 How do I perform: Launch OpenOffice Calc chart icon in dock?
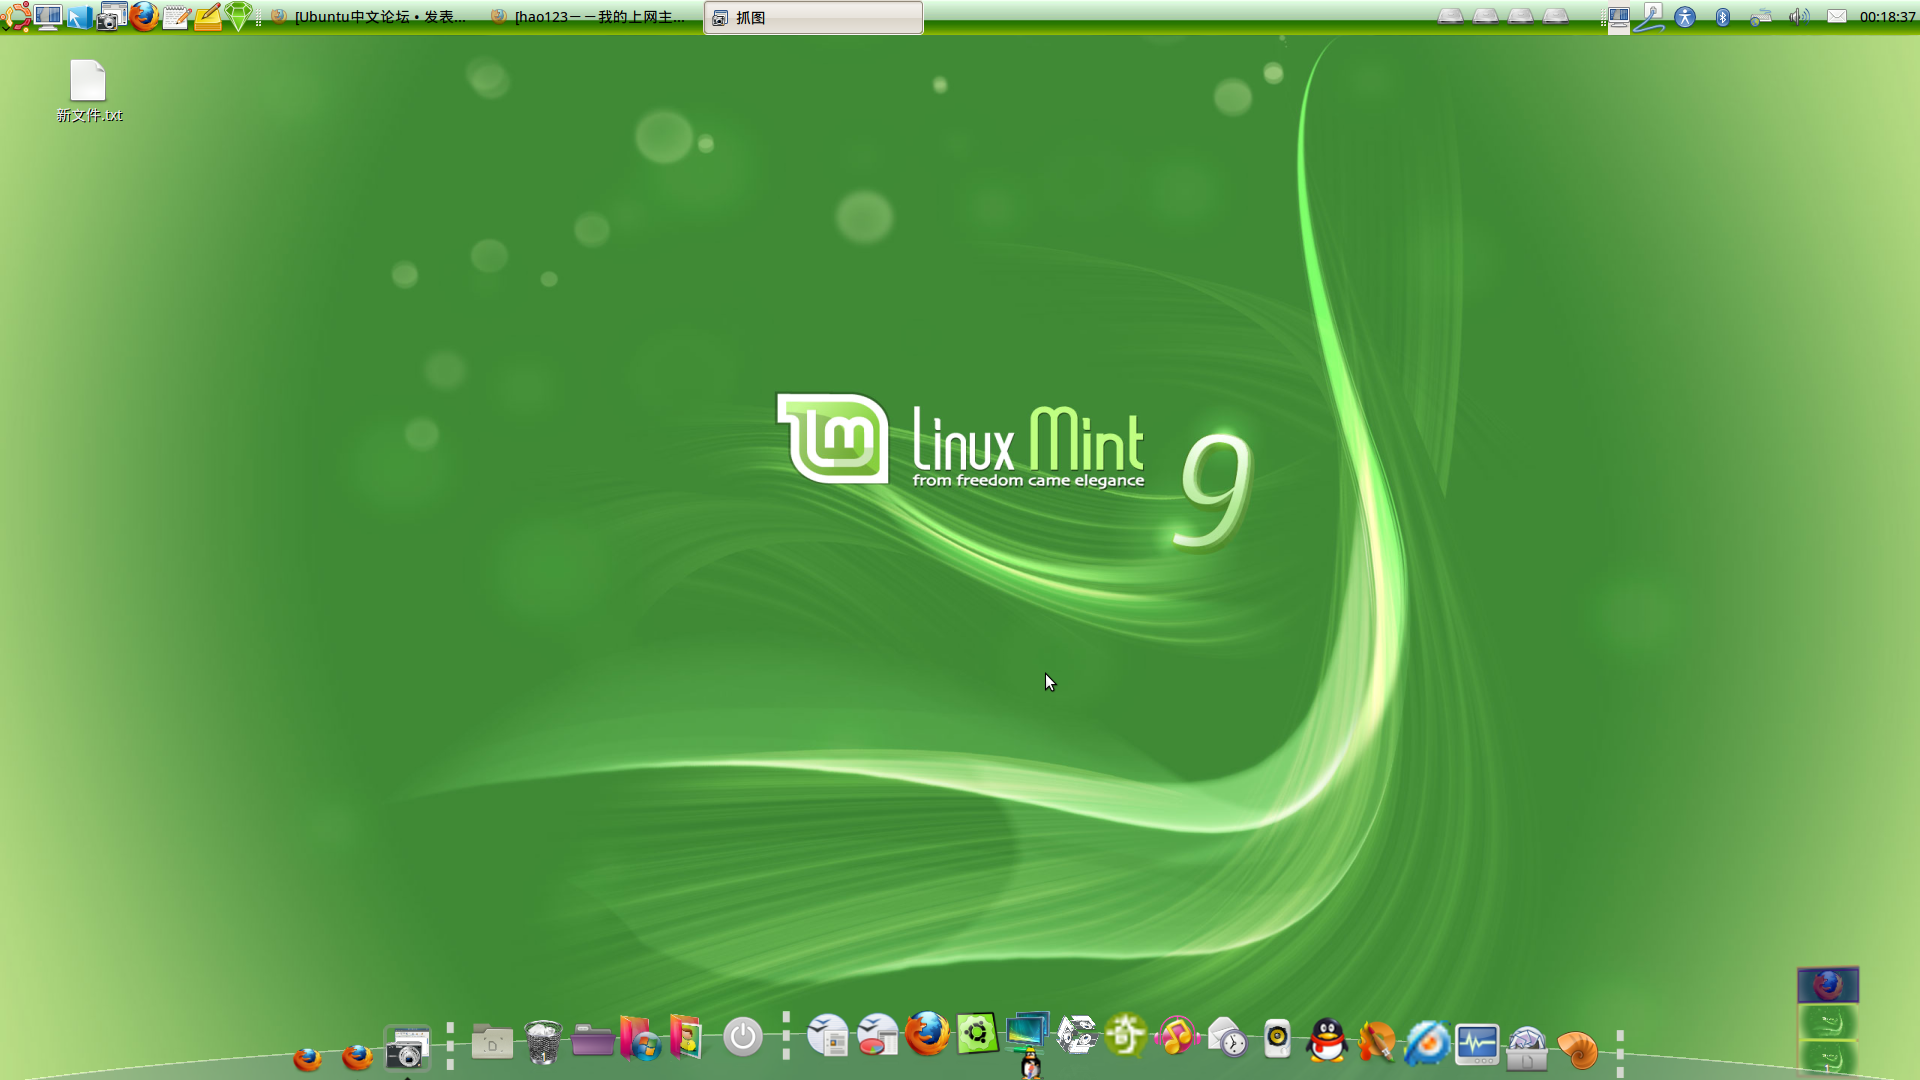point(877,1036)
